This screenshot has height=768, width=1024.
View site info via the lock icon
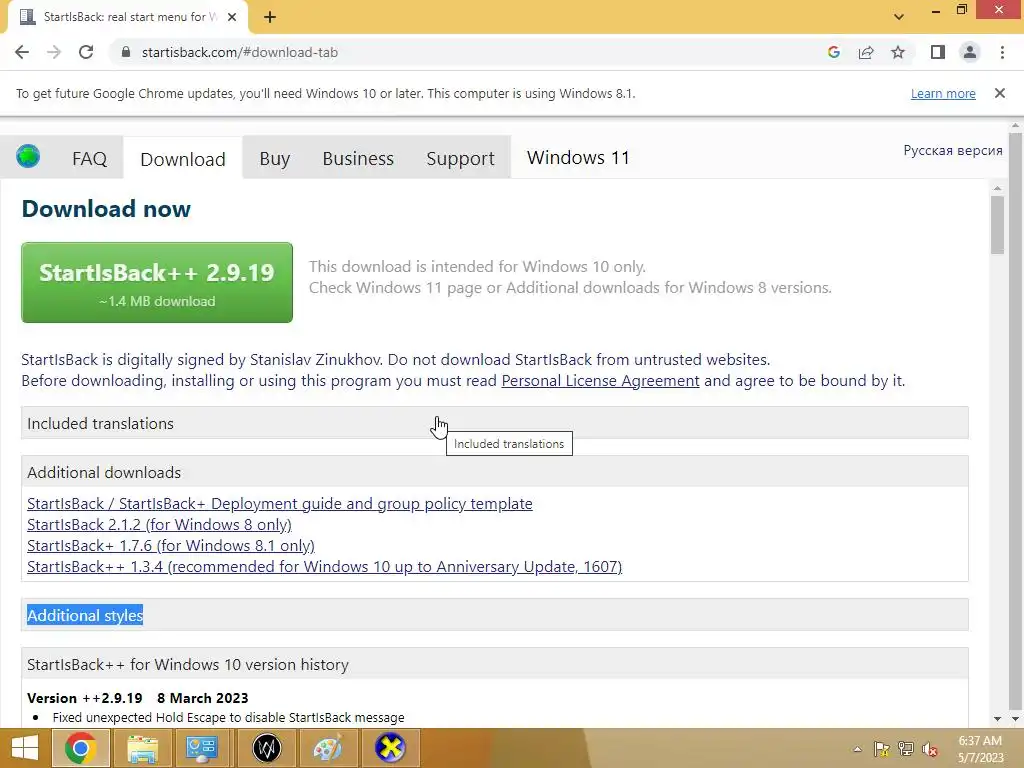click(x=126, y=52)
